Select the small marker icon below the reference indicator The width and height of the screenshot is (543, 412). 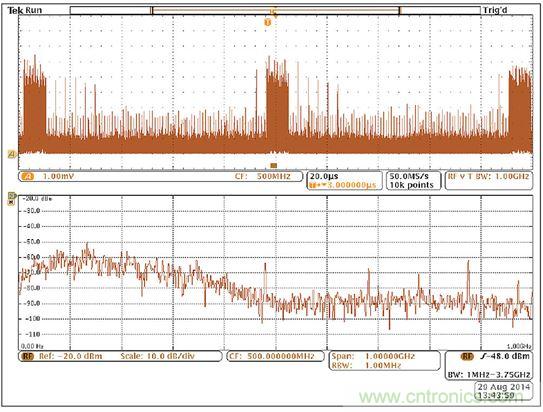pyautogui.click(x=11, y=202)
